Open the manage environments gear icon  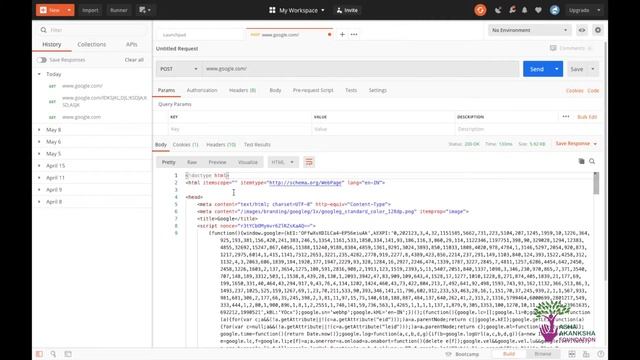(x=598, y=30)
